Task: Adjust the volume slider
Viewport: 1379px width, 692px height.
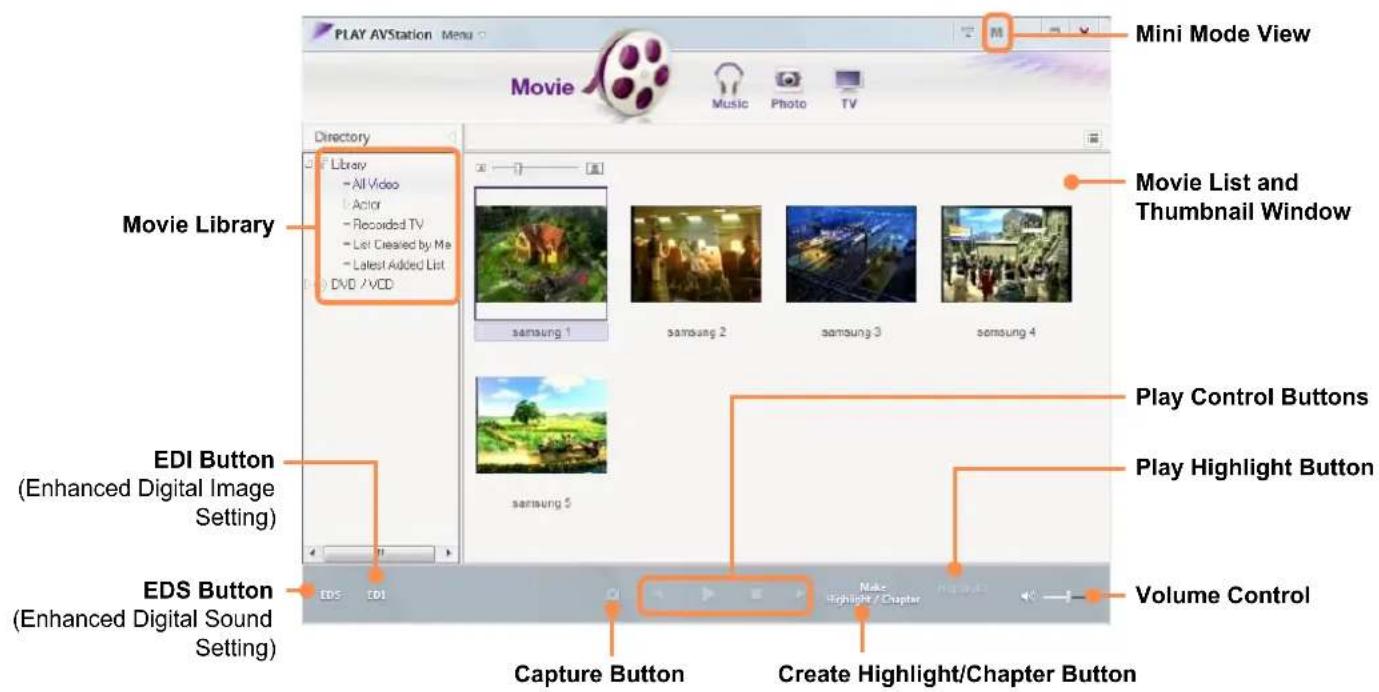Action: [x=1067, y=596]
